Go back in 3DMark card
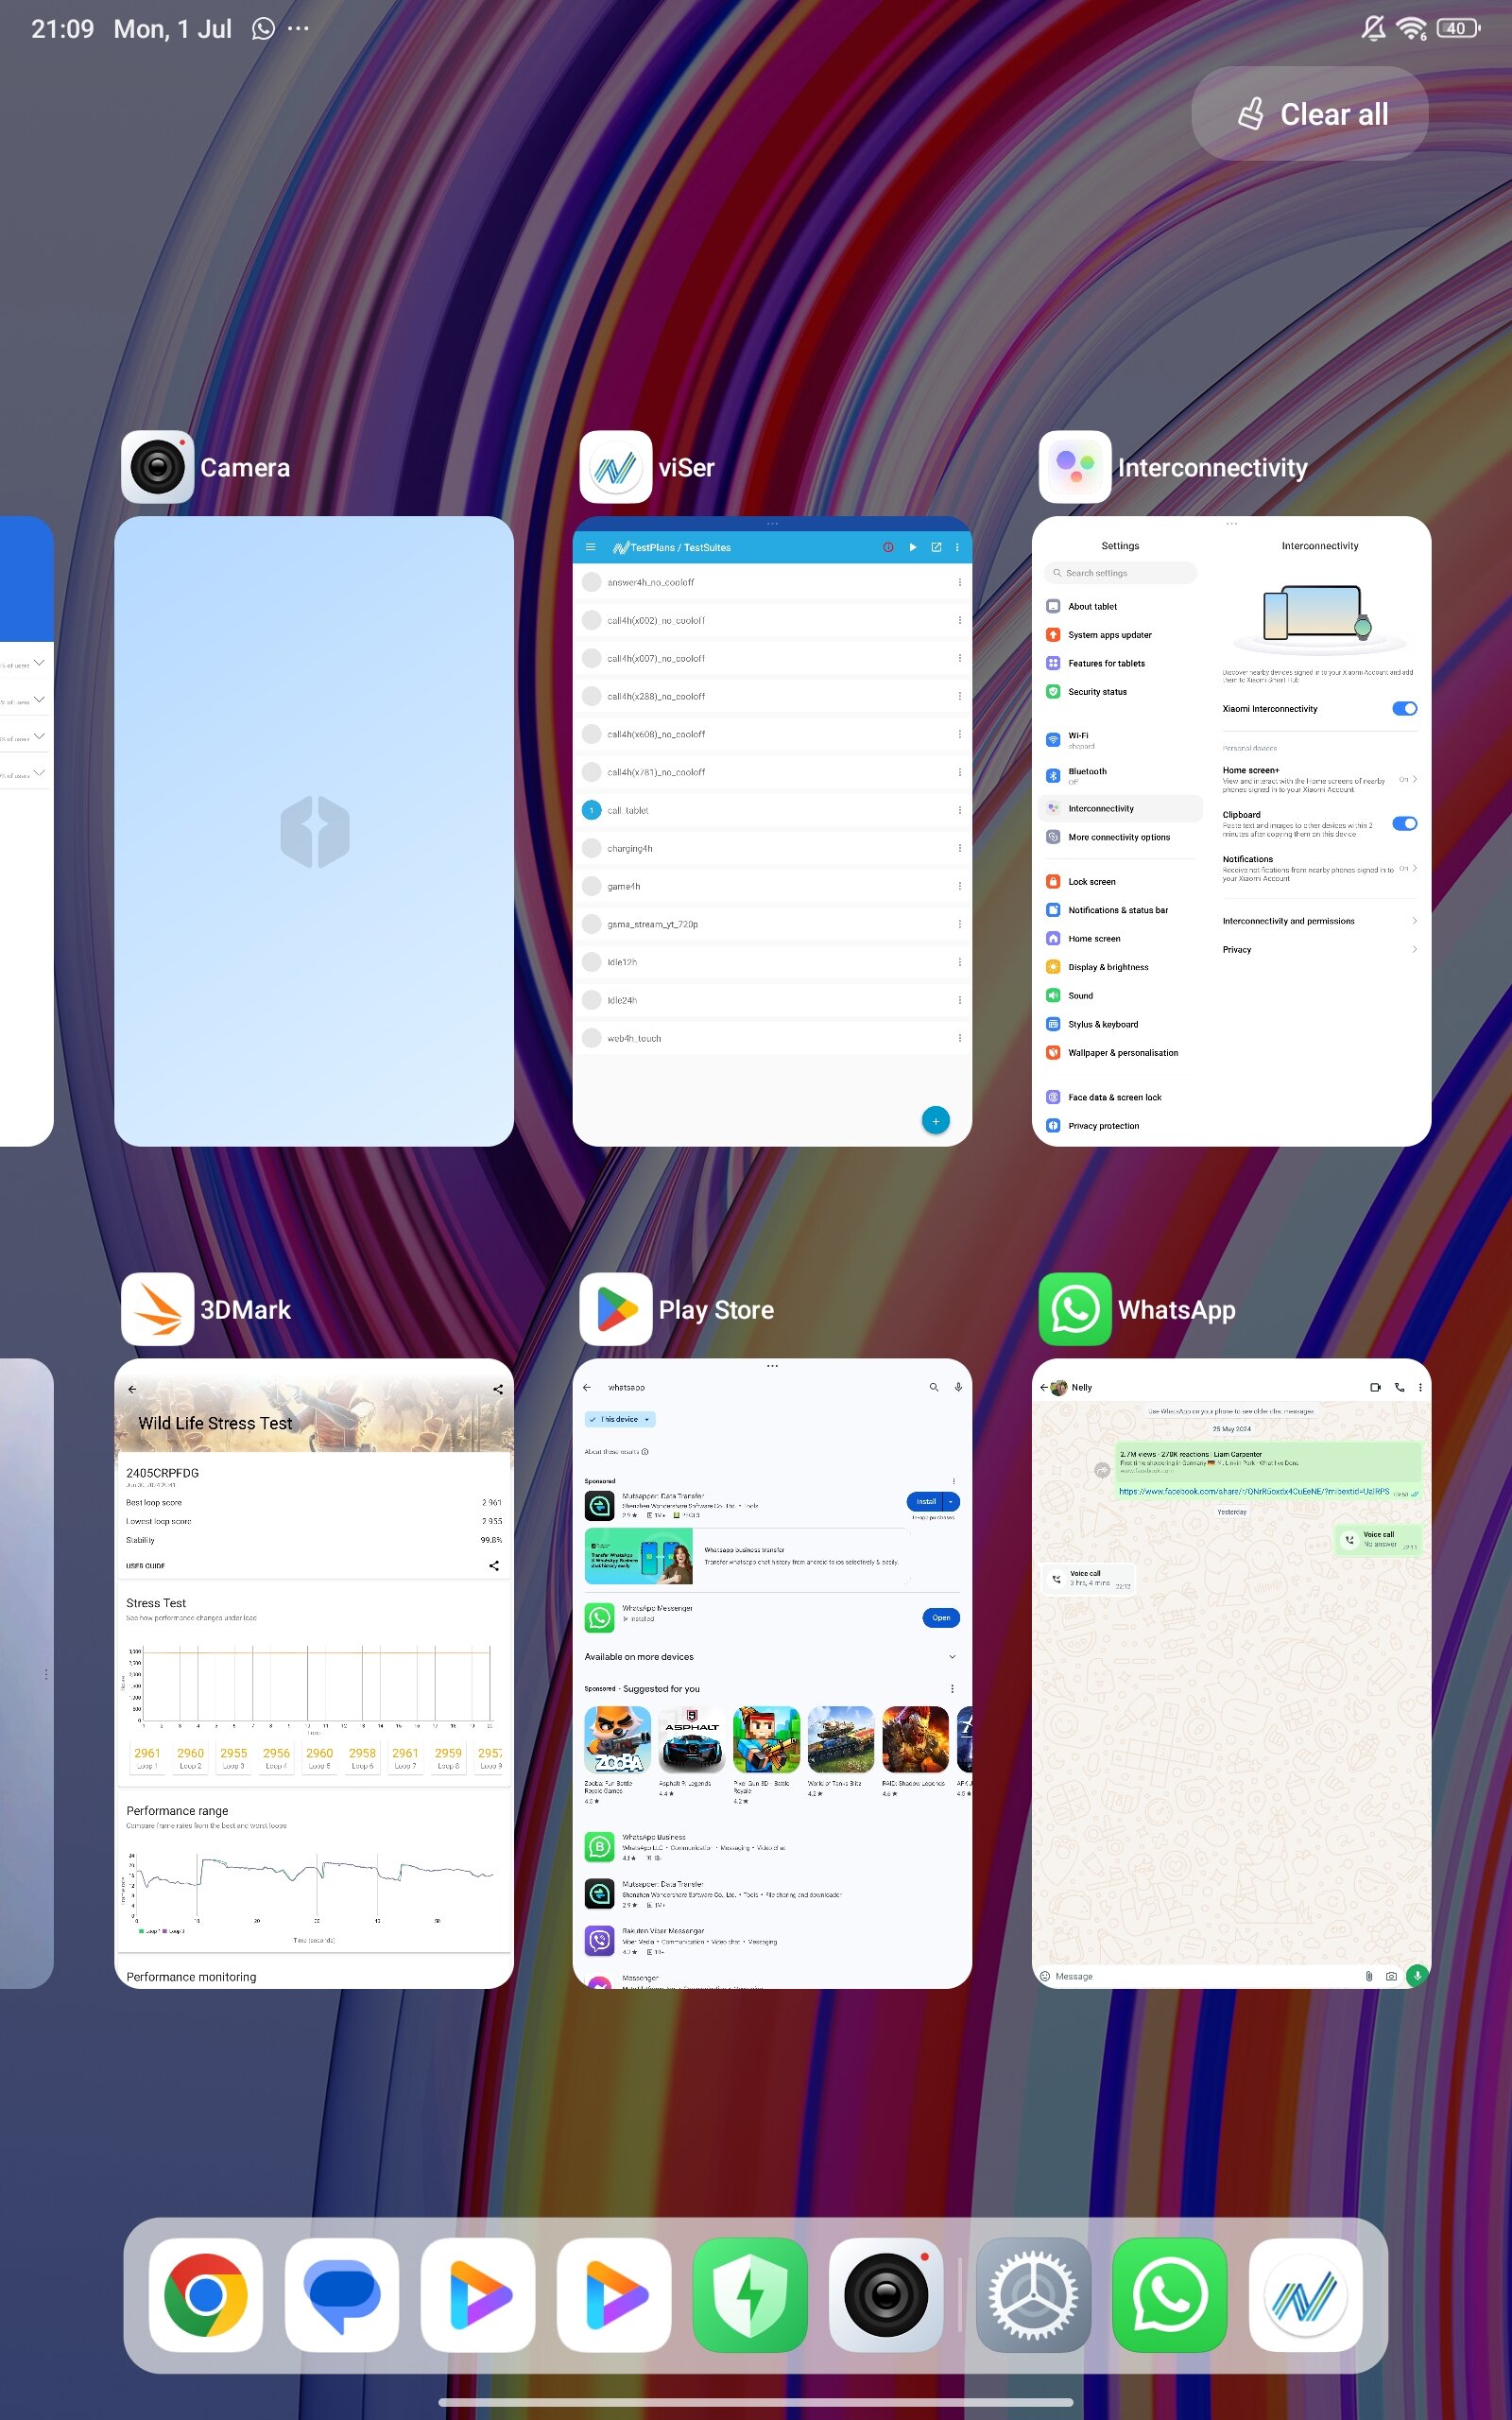Image resolution: width=1512 pixels, height=2420 pixels. click(x=132, y=1388)
